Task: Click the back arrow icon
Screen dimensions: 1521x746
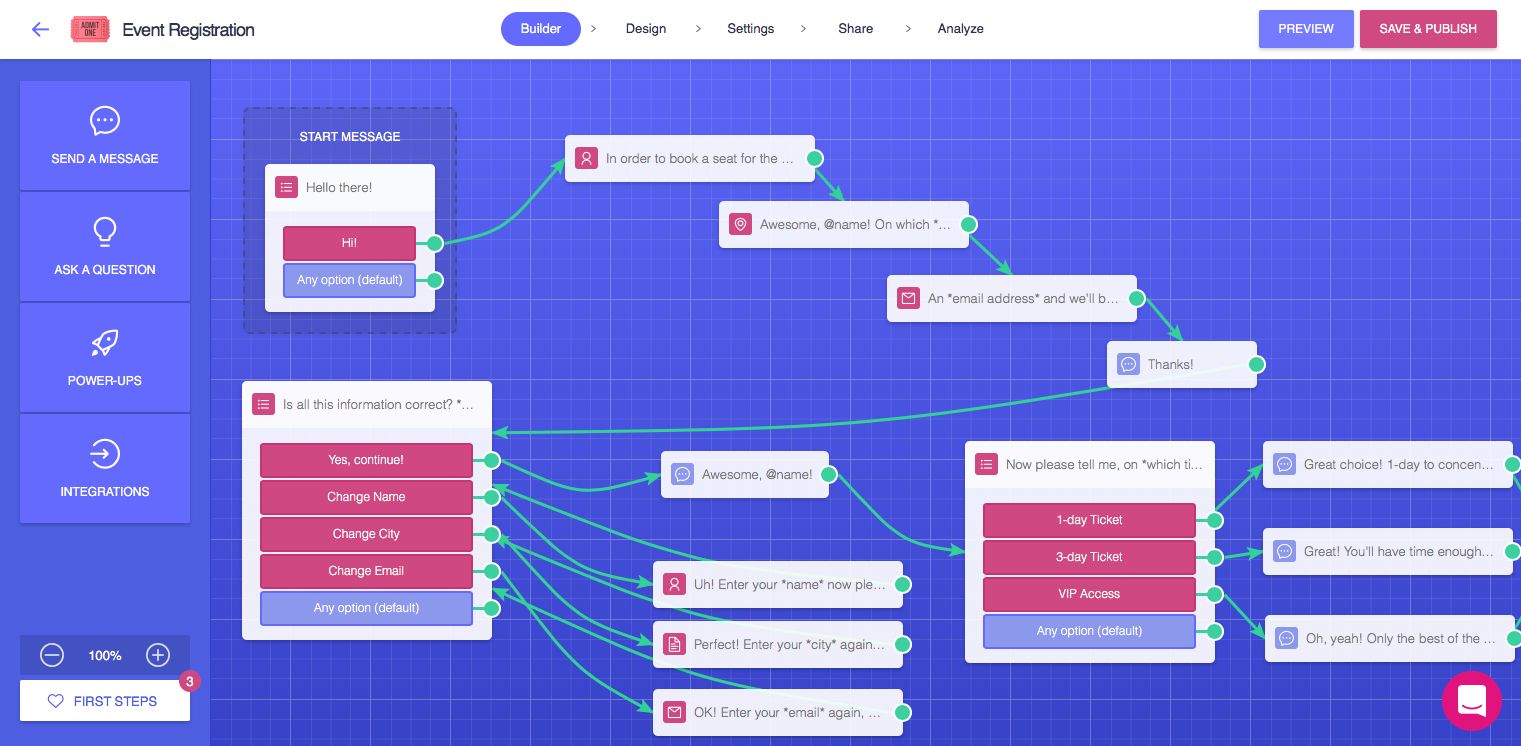Action: [x=40, y=29]
